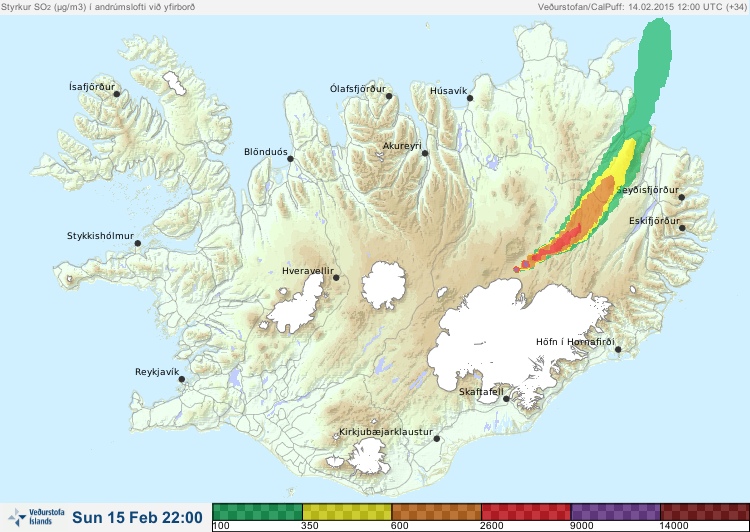Click the Eskifjörður town marker dot

point(682,228)
